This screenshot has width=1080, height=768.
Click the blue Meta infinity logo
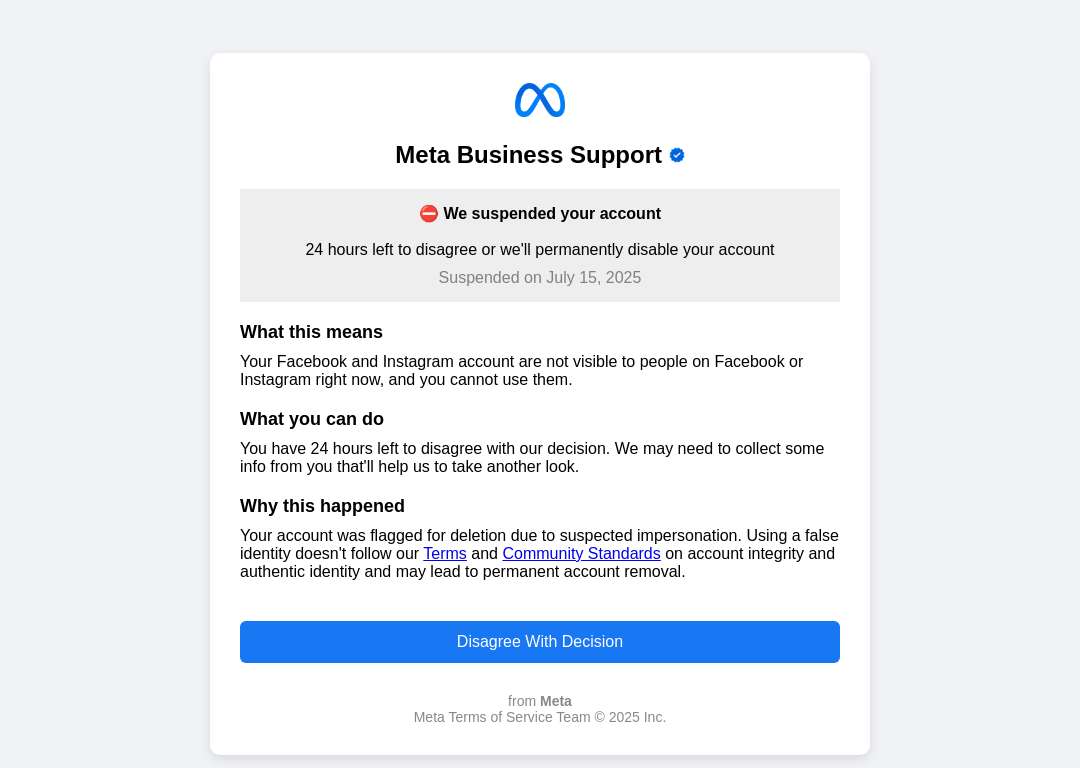click(539, 100)
